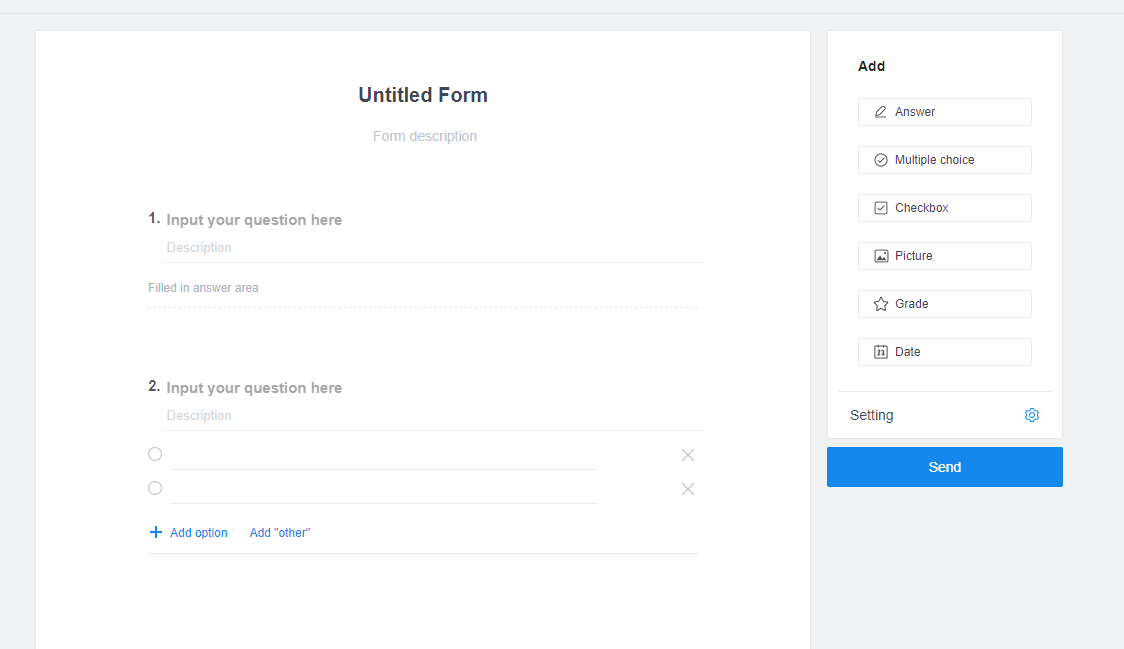Select the first radio option of question 2
1124x649 pixels.
click(x=155, y=453)
